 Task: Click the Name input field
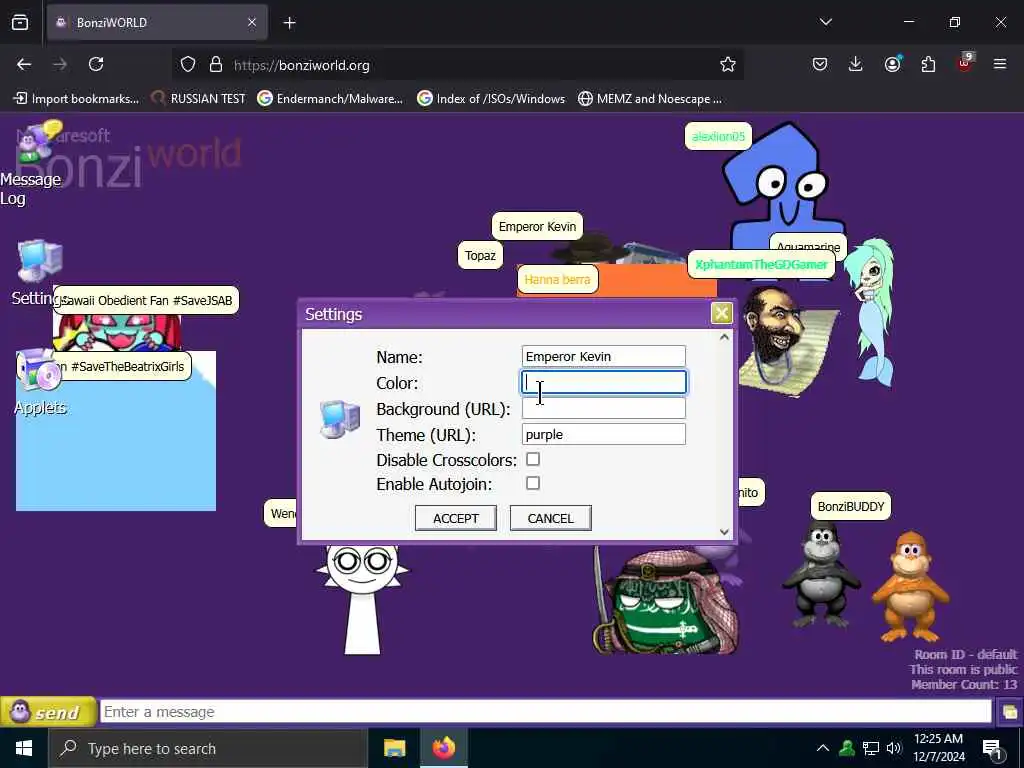[x=604, y=357]
